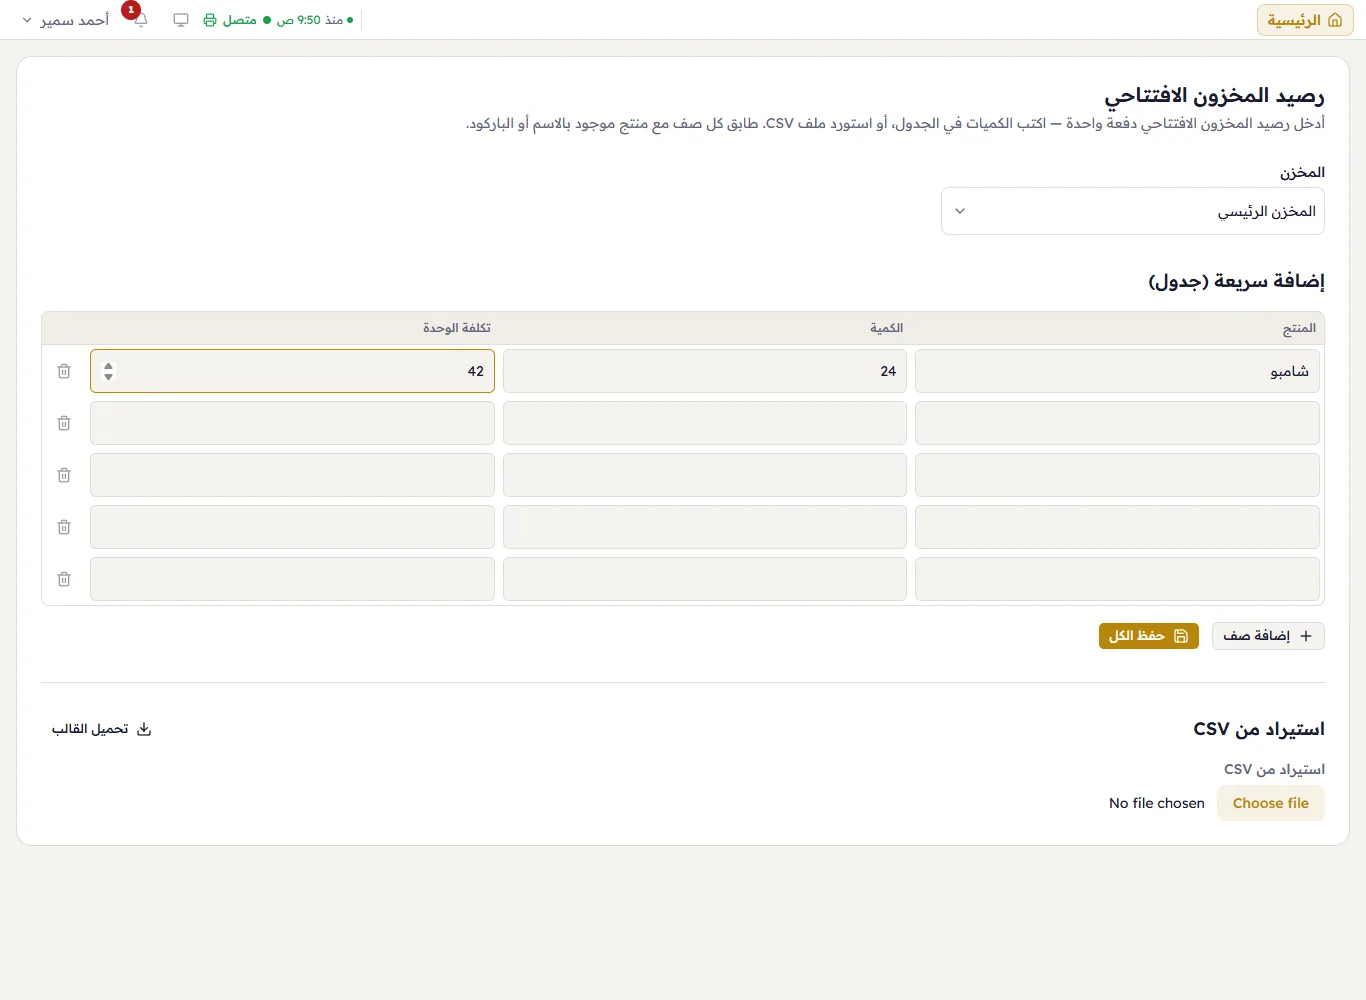
Task: Add a new row with إضافة صف
Action: 1268,636
